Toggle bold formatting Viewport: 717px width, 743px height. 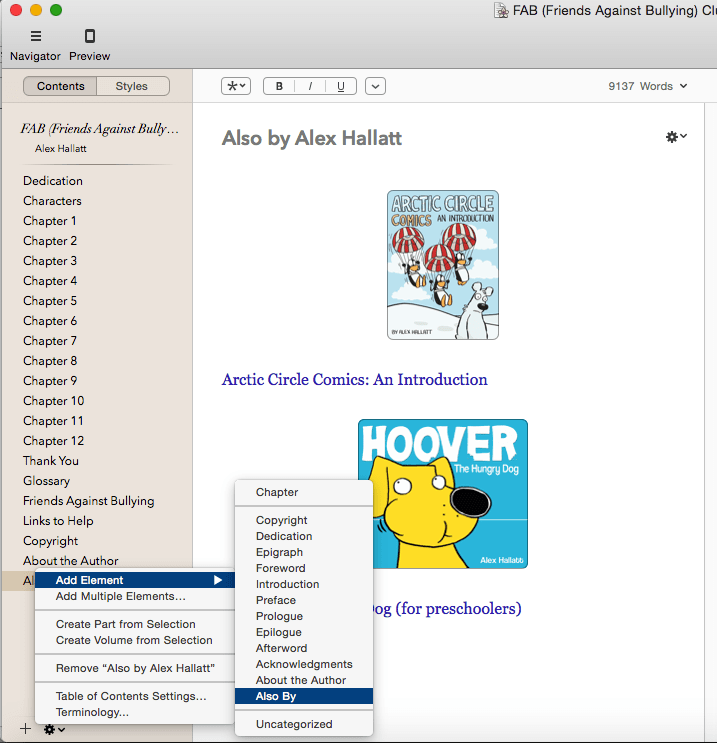point(279,86)
